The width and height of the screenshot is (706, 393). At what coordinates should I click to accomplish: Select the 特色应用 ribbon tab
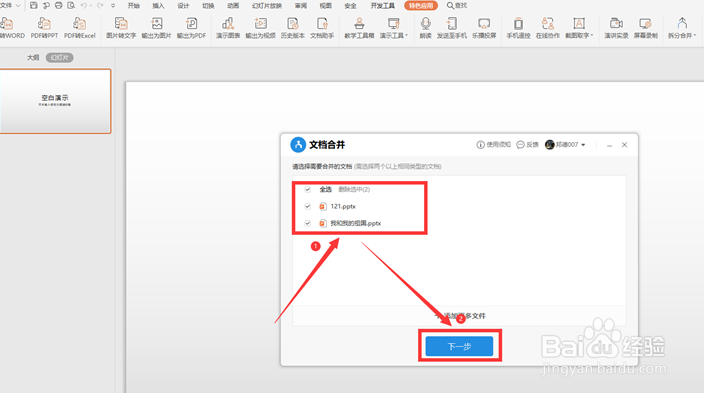click(x=421, y=5)
